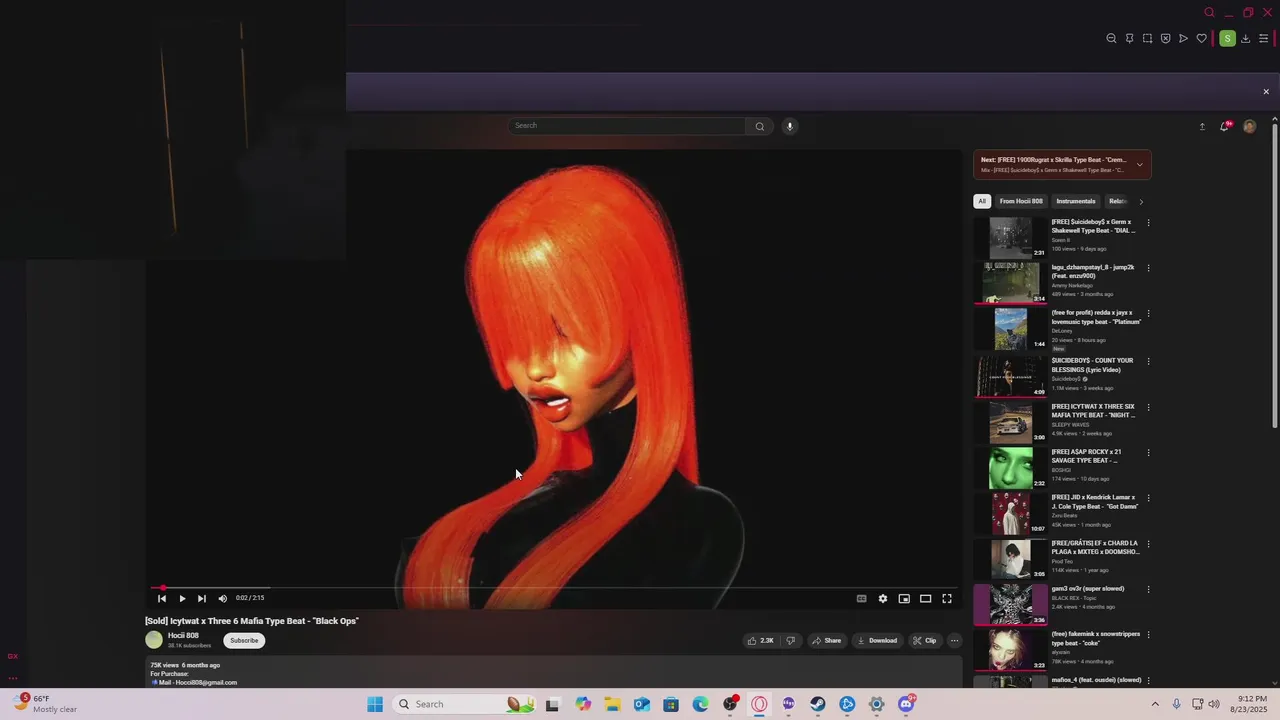This screenshot has height=720, width=1280.
Task: Select the All filter chip
Action: (x=982, y=201)
